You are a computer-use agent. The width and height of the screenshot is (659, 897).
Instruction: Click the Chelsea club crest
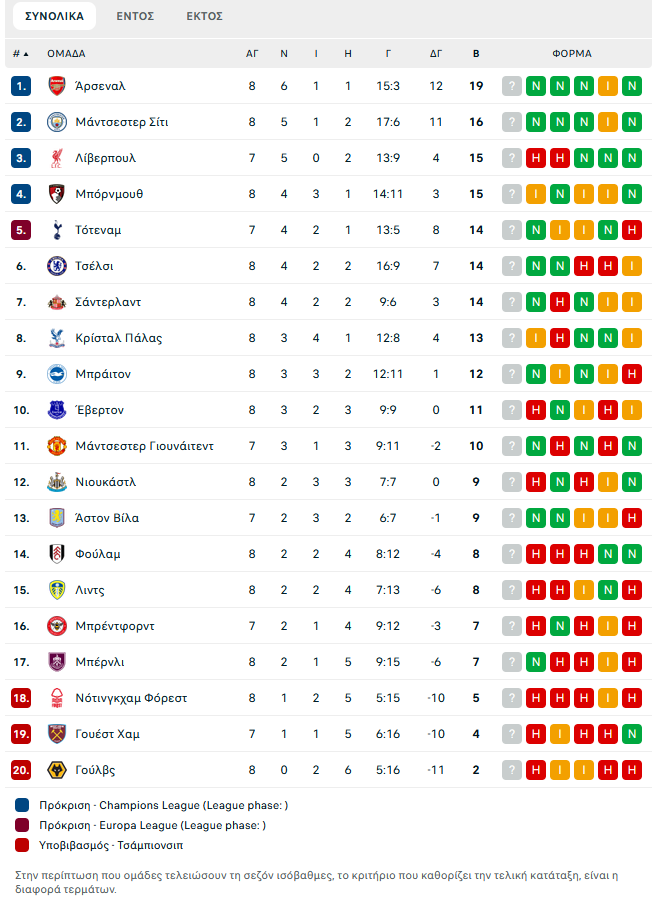click(x=56, y=266)
